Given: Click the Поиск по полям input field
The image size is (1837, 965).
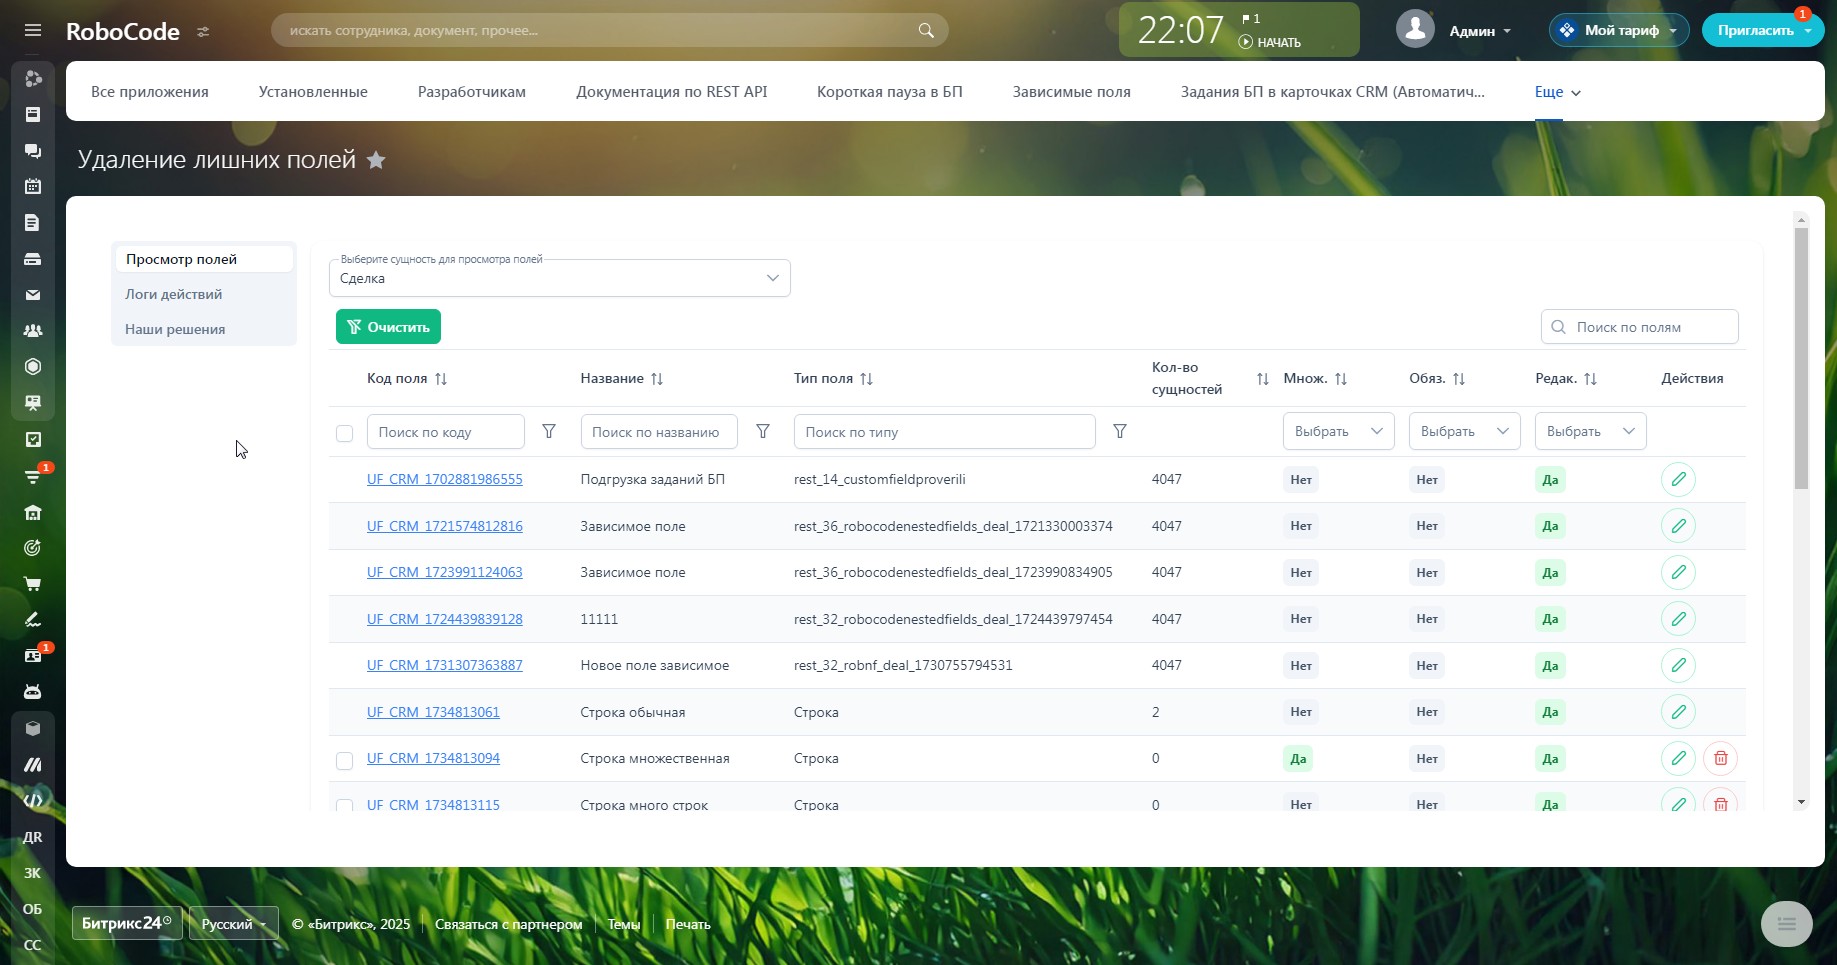Looking at the screenshot, I should click(1650, 327).
